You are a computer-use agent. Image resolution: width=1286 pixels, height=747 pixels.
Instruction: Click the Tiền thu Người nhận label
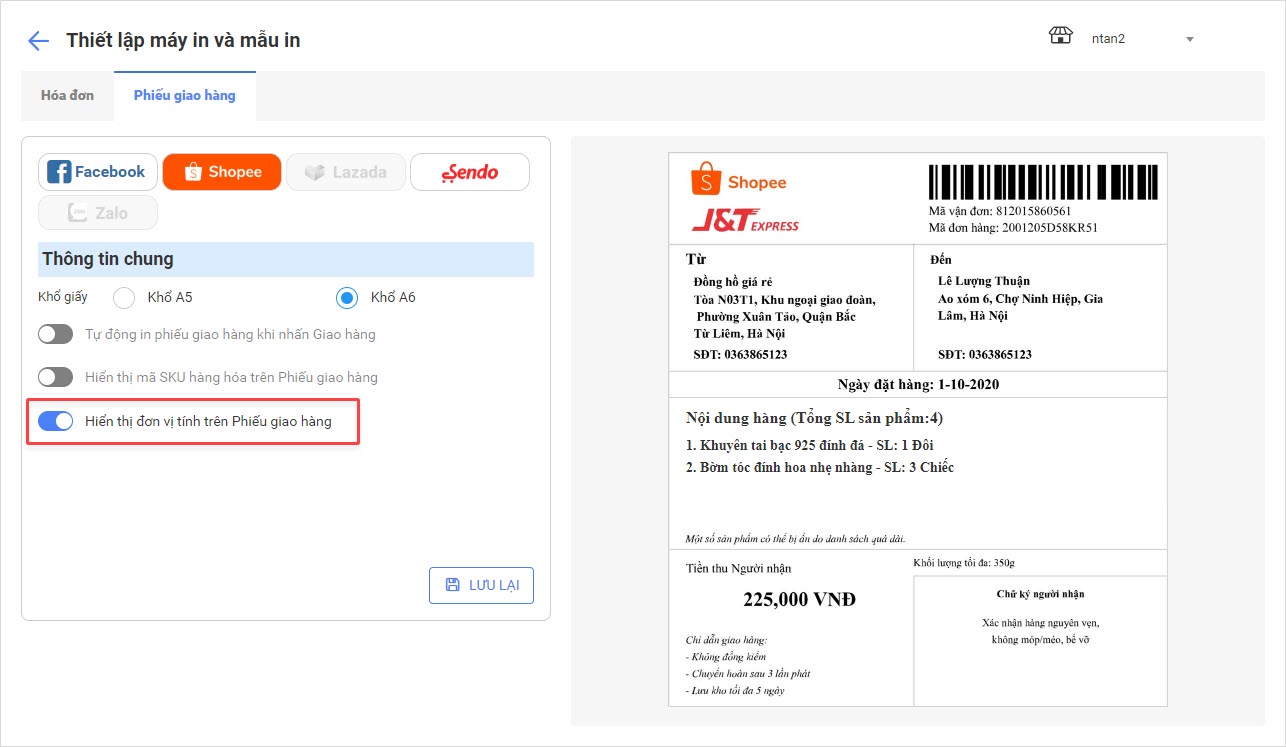(x=738, y=568)
